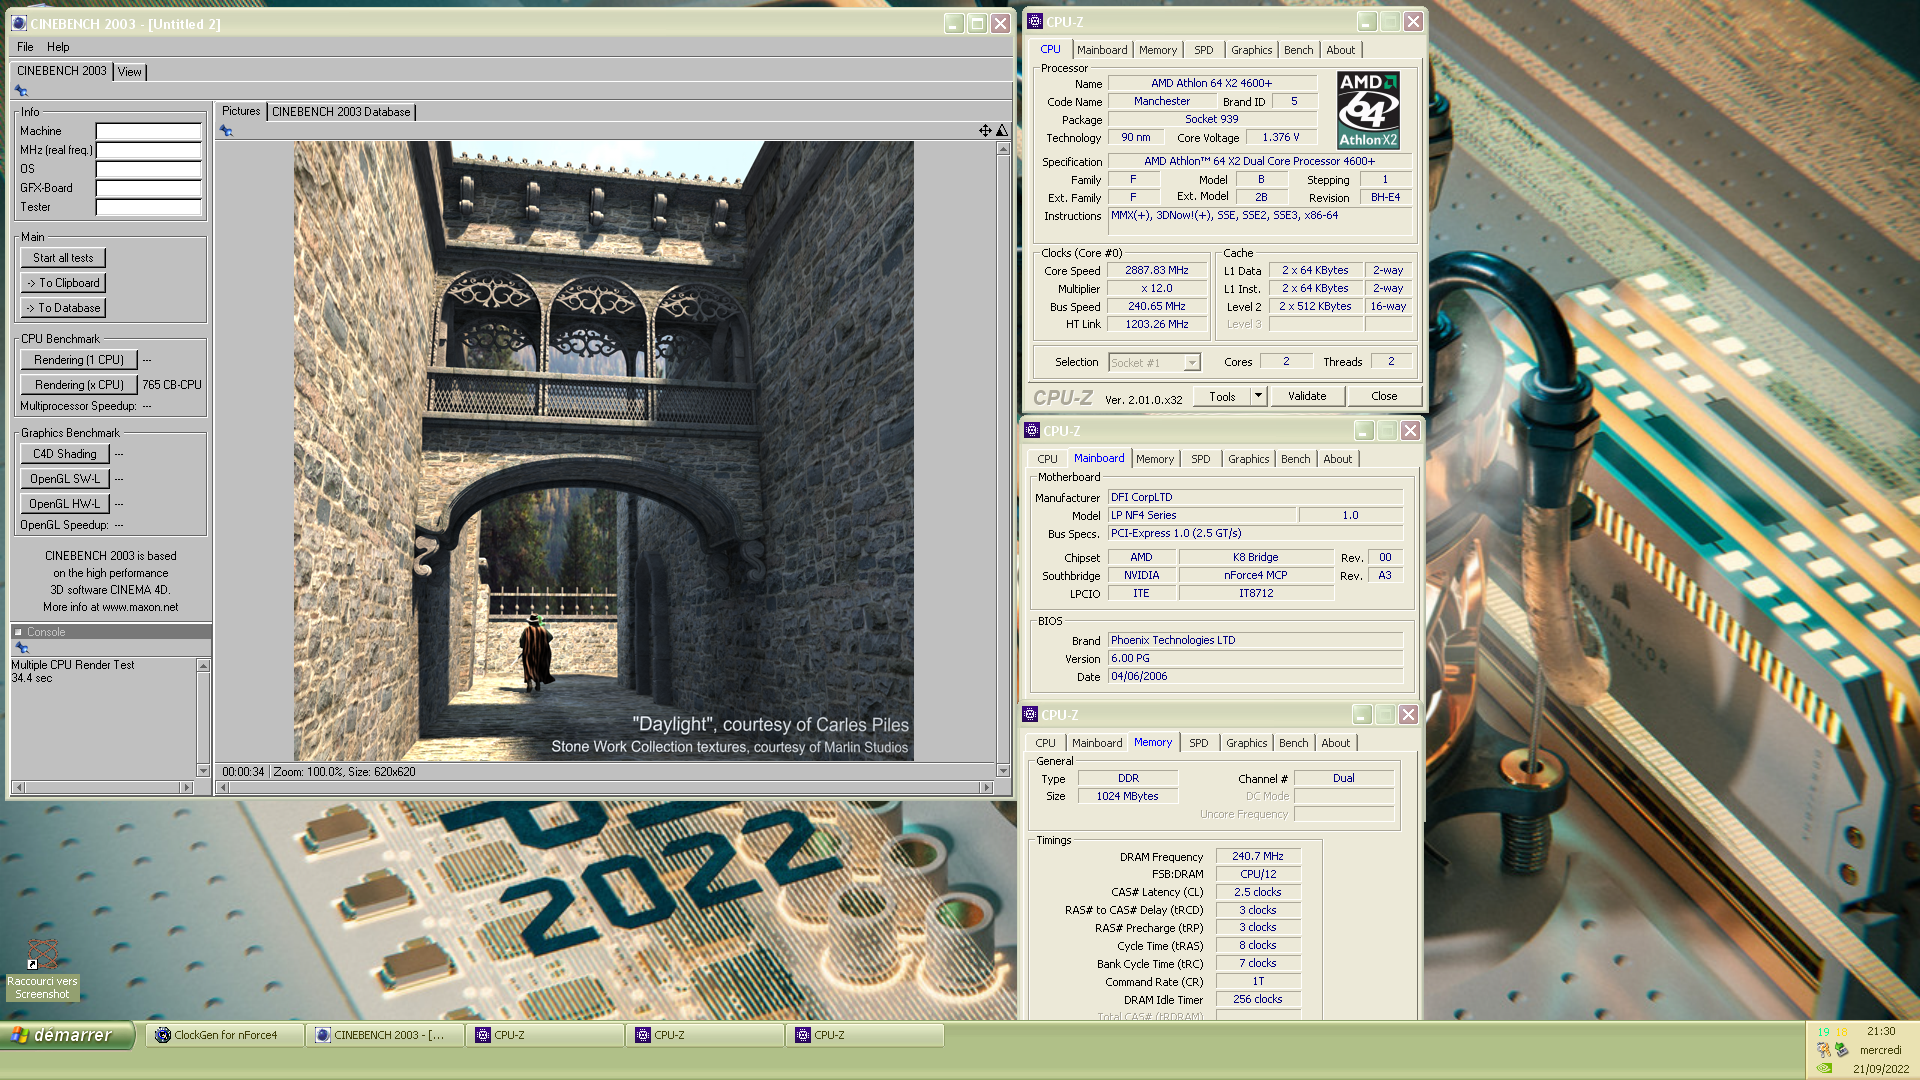Image resolution: width=1920 pixels, height=1080 pixels.
Task: Open Tools dropdown arrow in CPU-Z
Action: click(1258, 396)
